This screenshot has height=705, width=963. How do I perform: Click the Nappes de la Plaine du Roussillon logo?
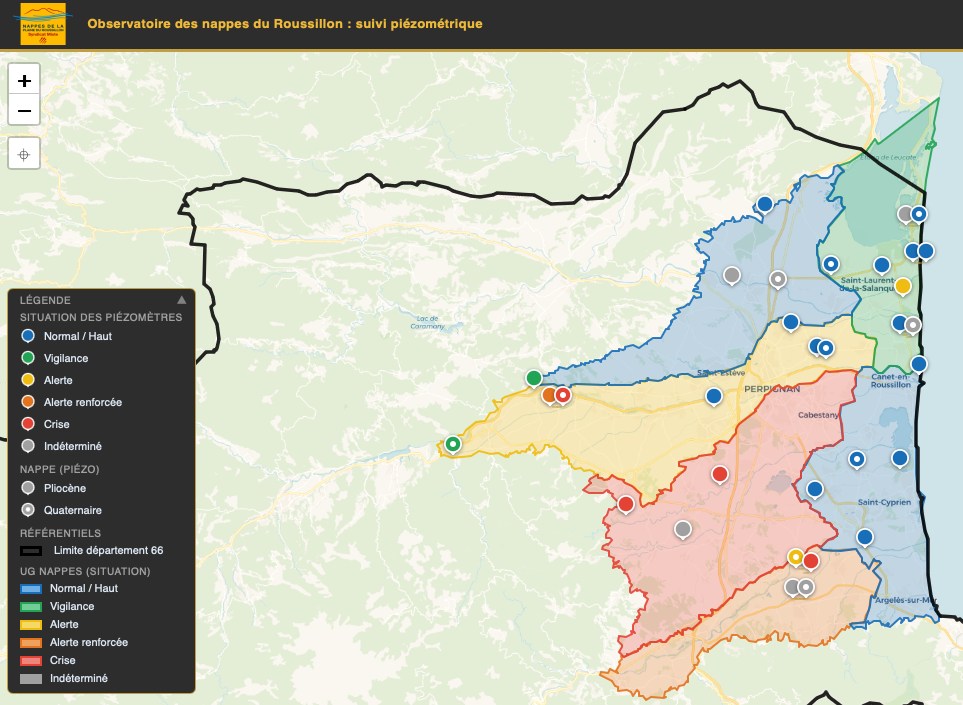[43, 24]
